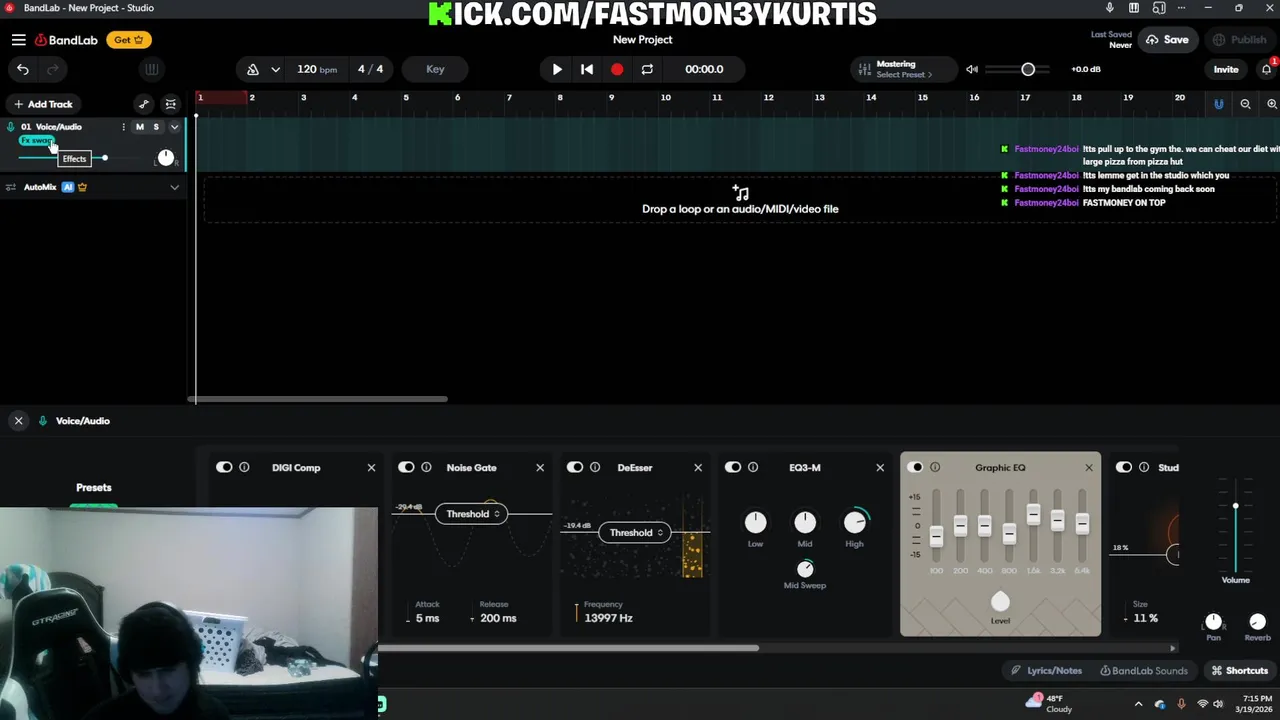
Task: Show info for EQ3-M effect
Action: tap(753, 467)
